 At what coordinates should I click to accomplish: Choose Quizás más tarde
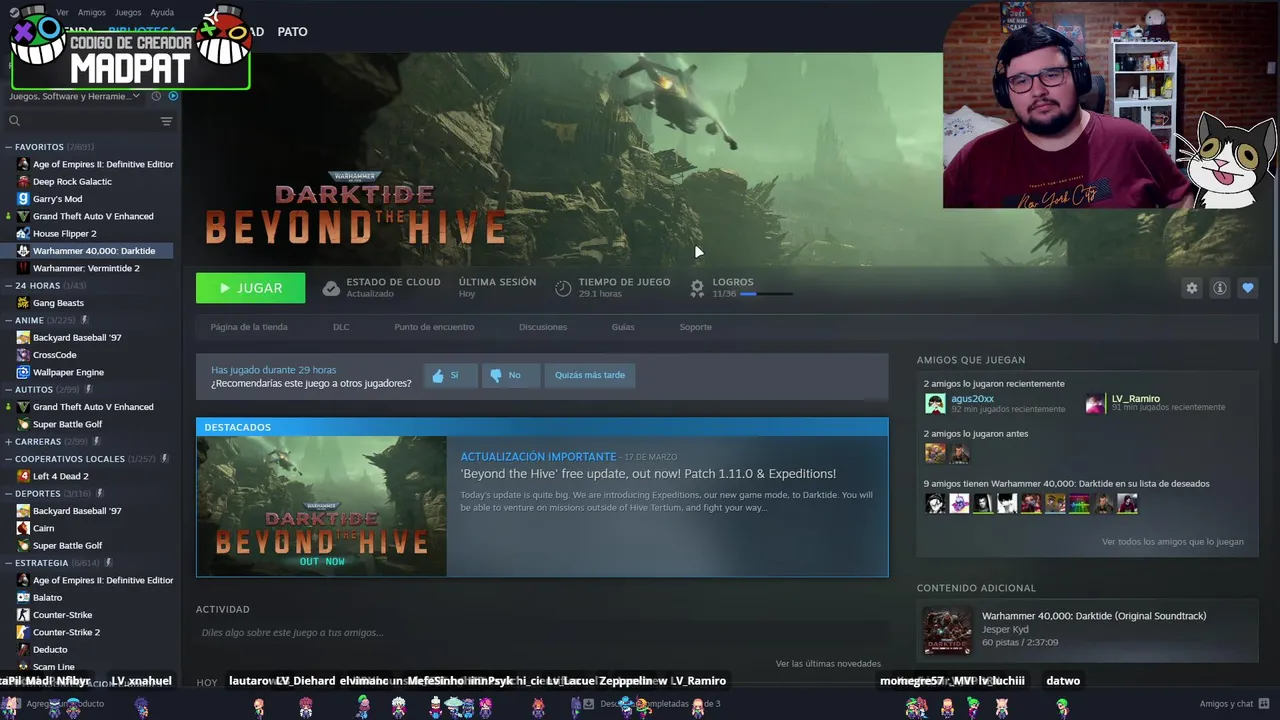[590, 375]
